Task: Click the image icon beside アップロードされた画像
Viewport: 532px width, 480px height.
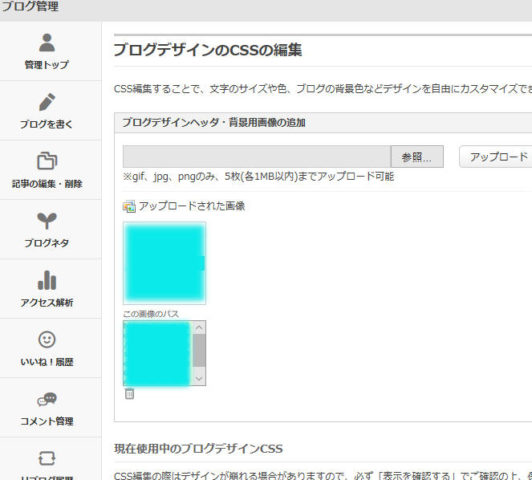Action: (129, 206)
